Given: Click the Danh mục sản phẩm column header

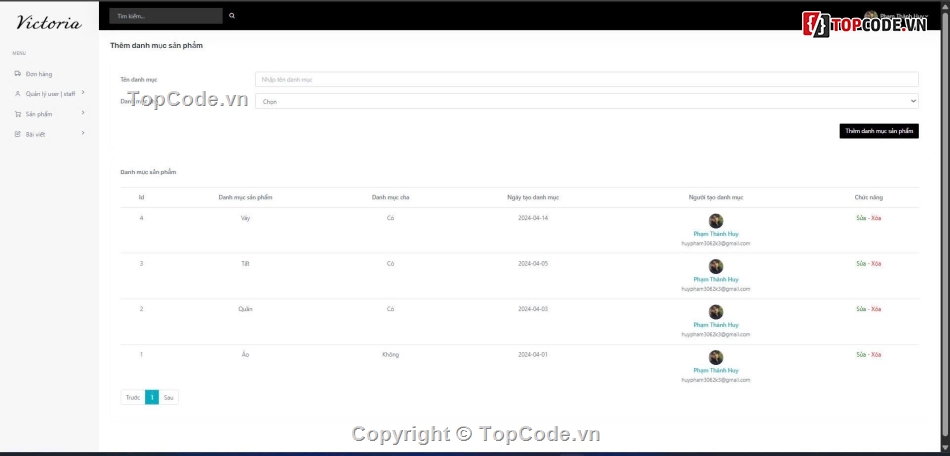Looking at the screenshot, I should point(245,197).
